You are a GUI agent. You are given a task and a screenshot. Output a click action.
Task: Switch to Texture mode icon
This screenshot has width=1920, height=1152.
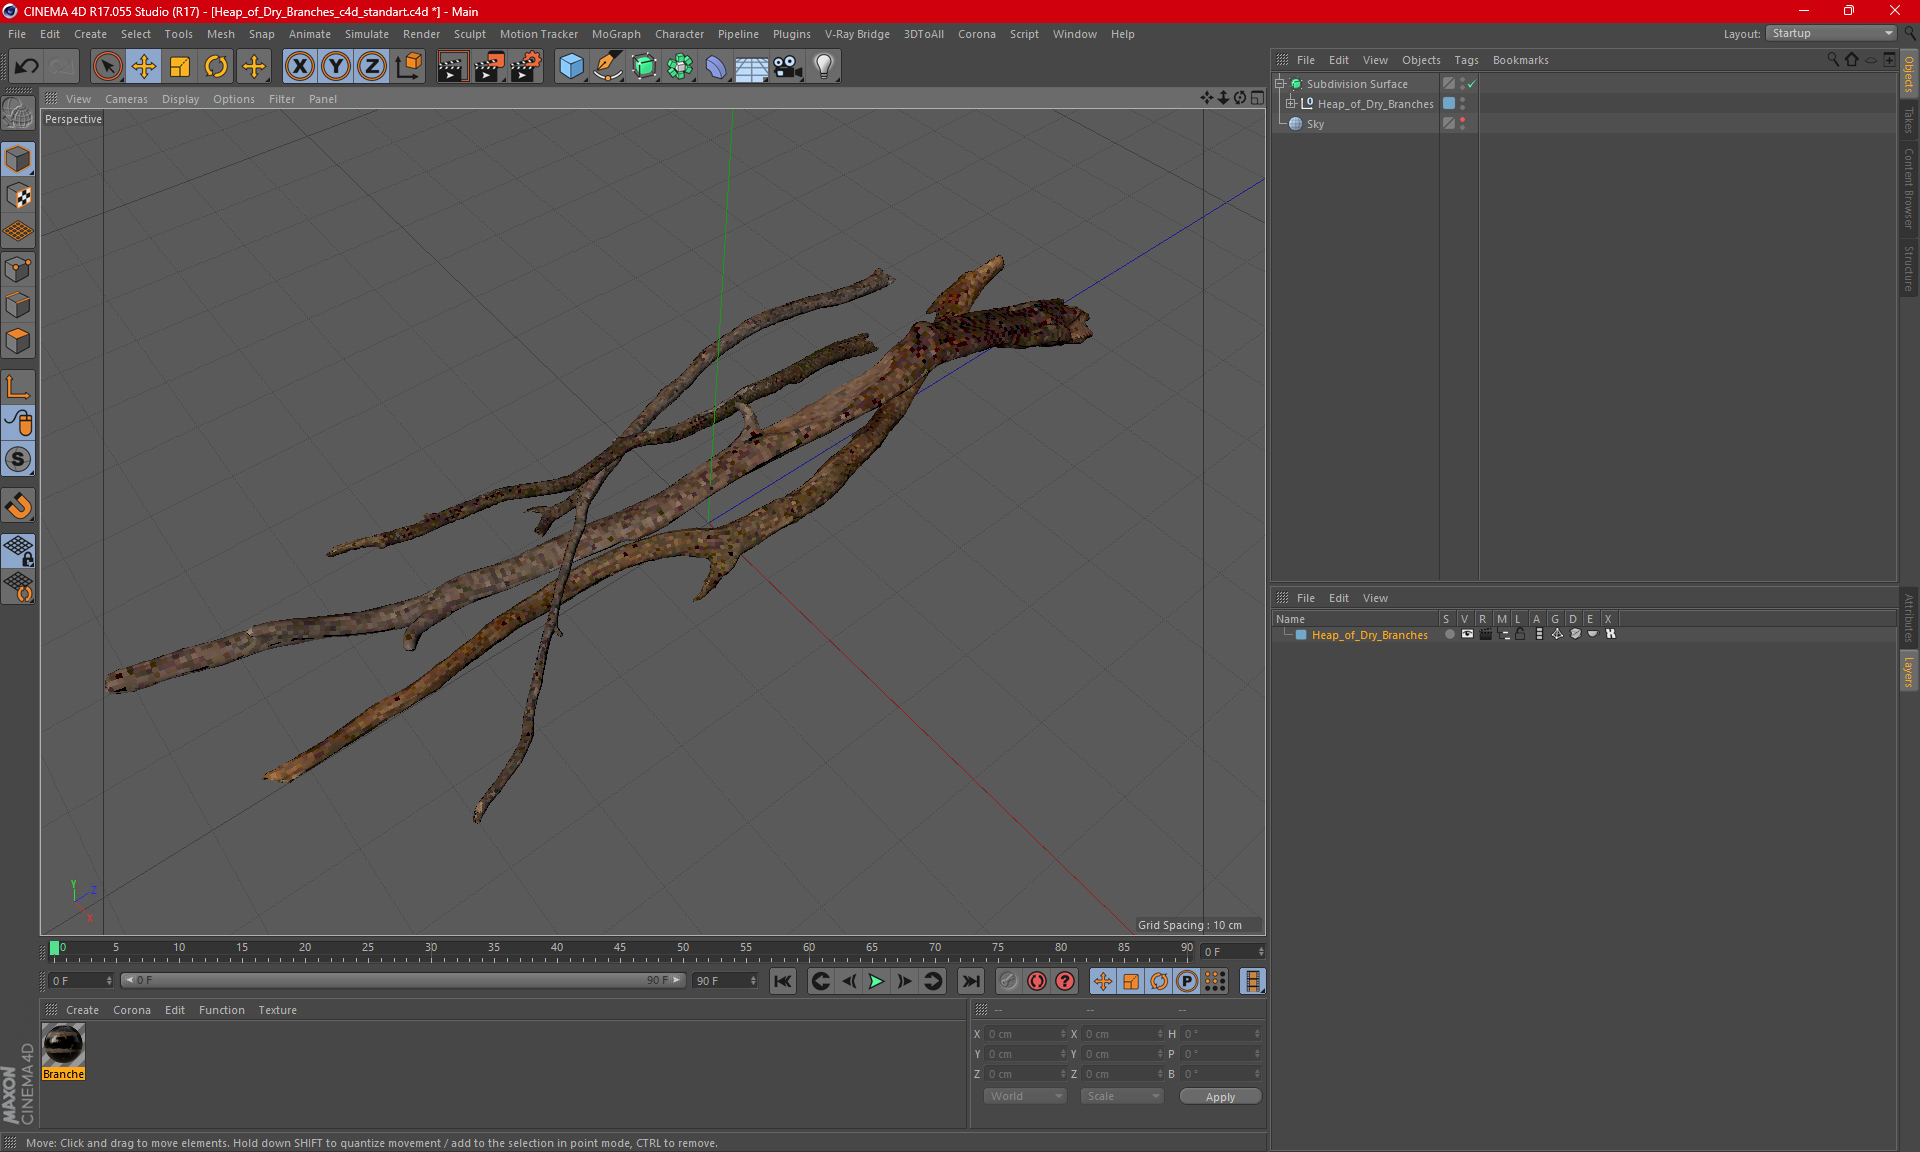(18, 196)
